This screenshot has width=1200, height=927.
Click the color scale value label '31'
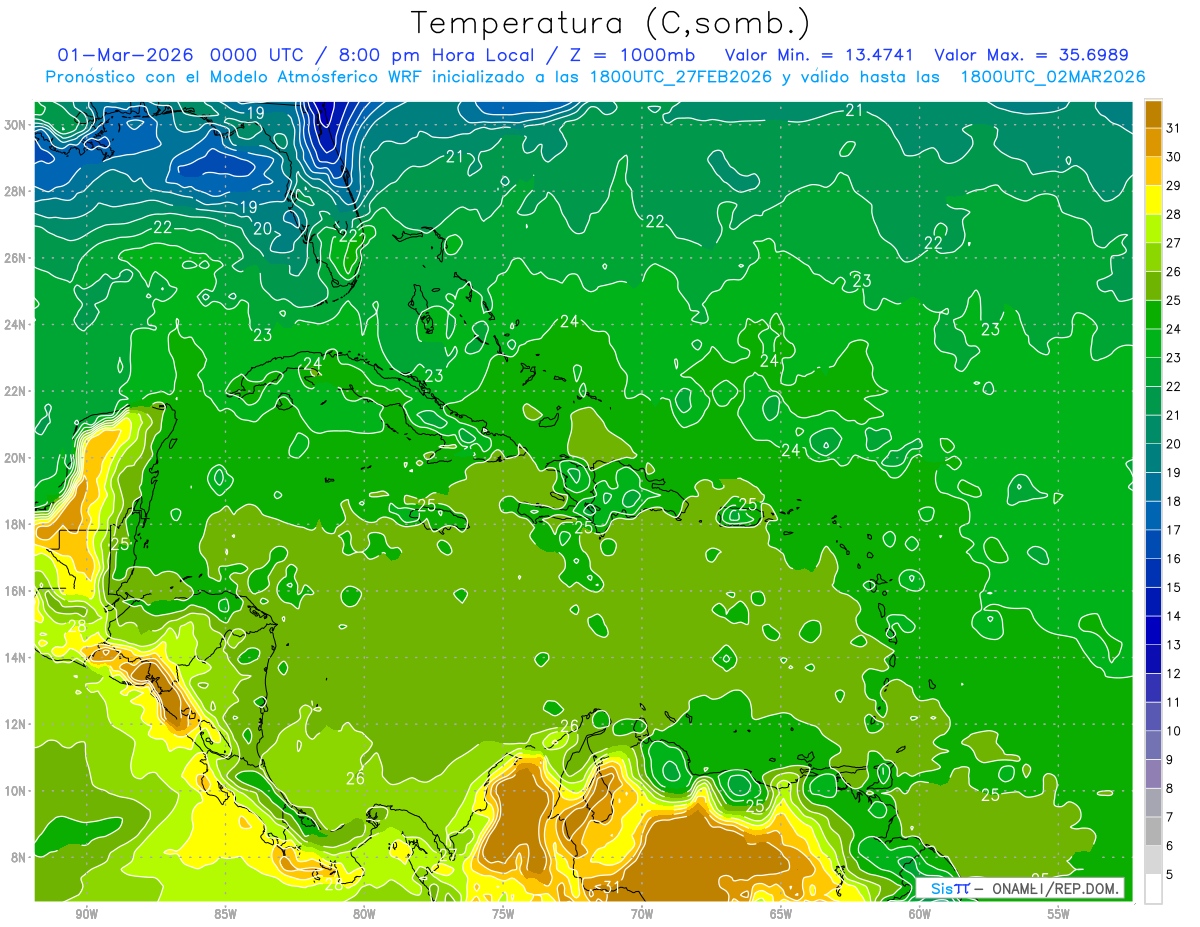(x=1173, y=127)
